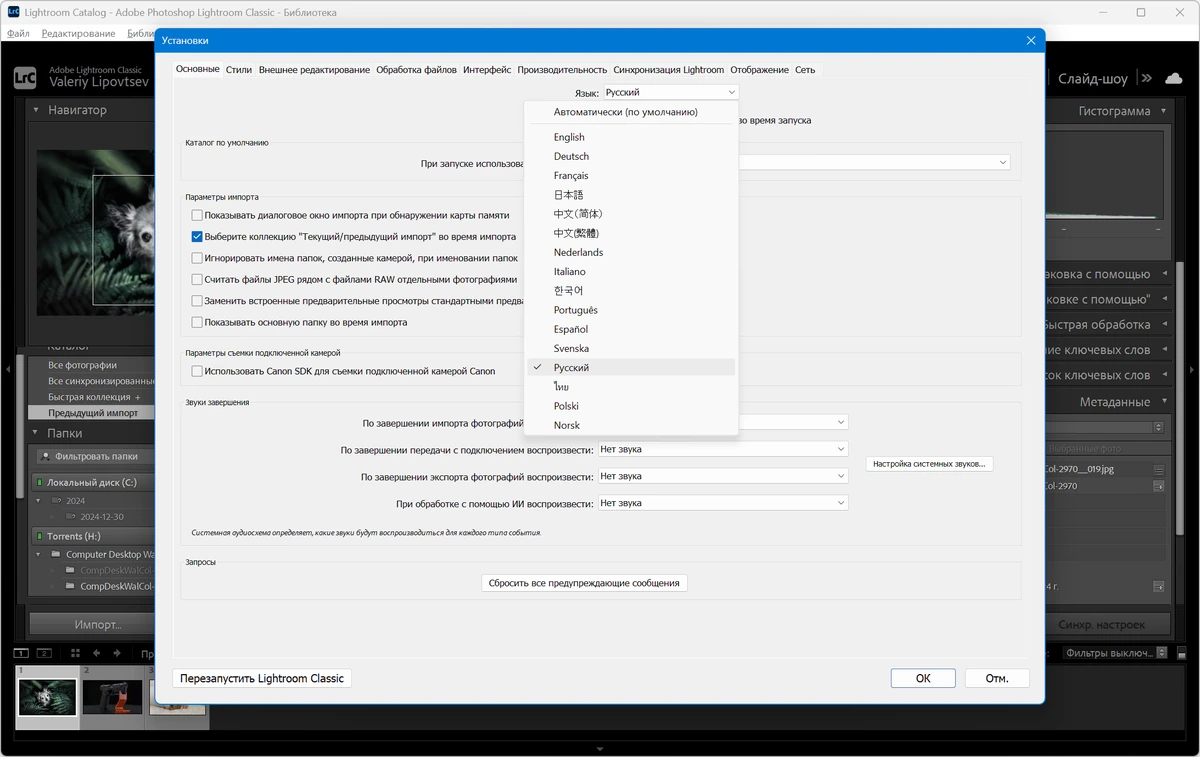Open the Внешнее редактирование tab

314,70
